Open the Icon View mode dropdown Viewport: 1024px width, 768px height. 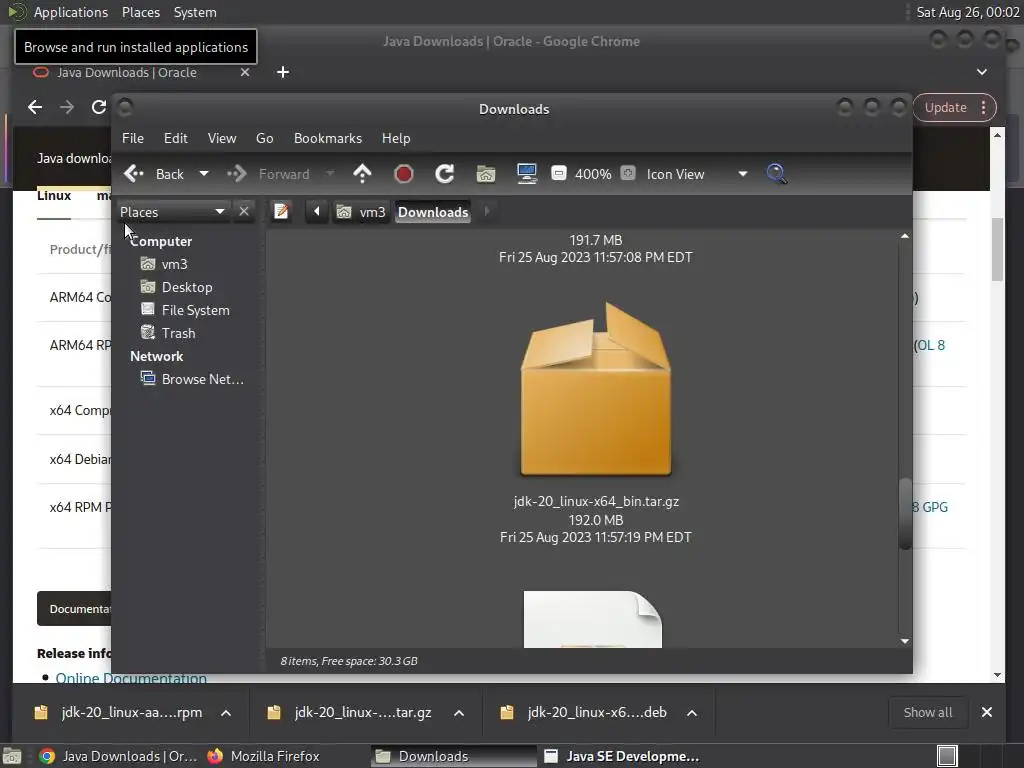[696, 174]
